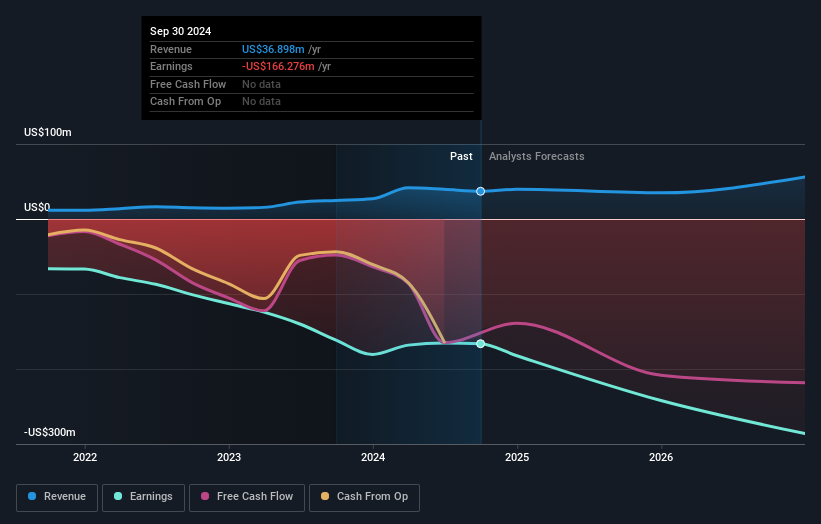The height and width of the screenshot is (524, 821).
Task: Click the -US$300m y-axis label
Action: [x=50, y=432]
